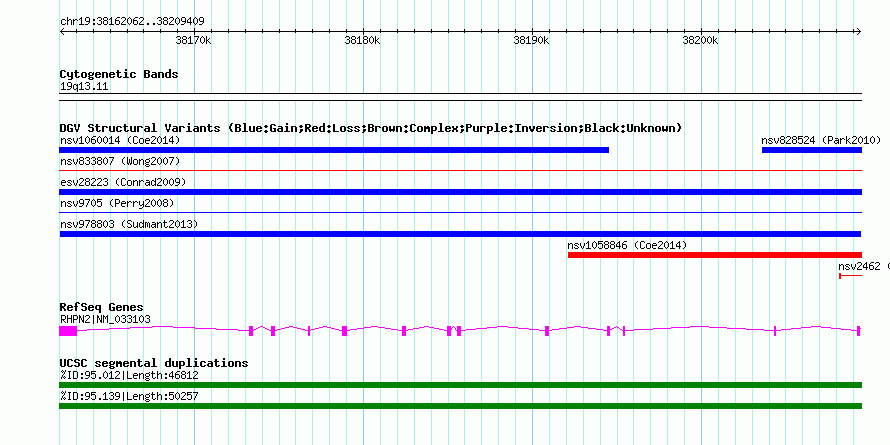Image resolution: width=890 pixels, height=445 pixels.
Task: Click the green bar under %ID:95.012
Action: 460,385
